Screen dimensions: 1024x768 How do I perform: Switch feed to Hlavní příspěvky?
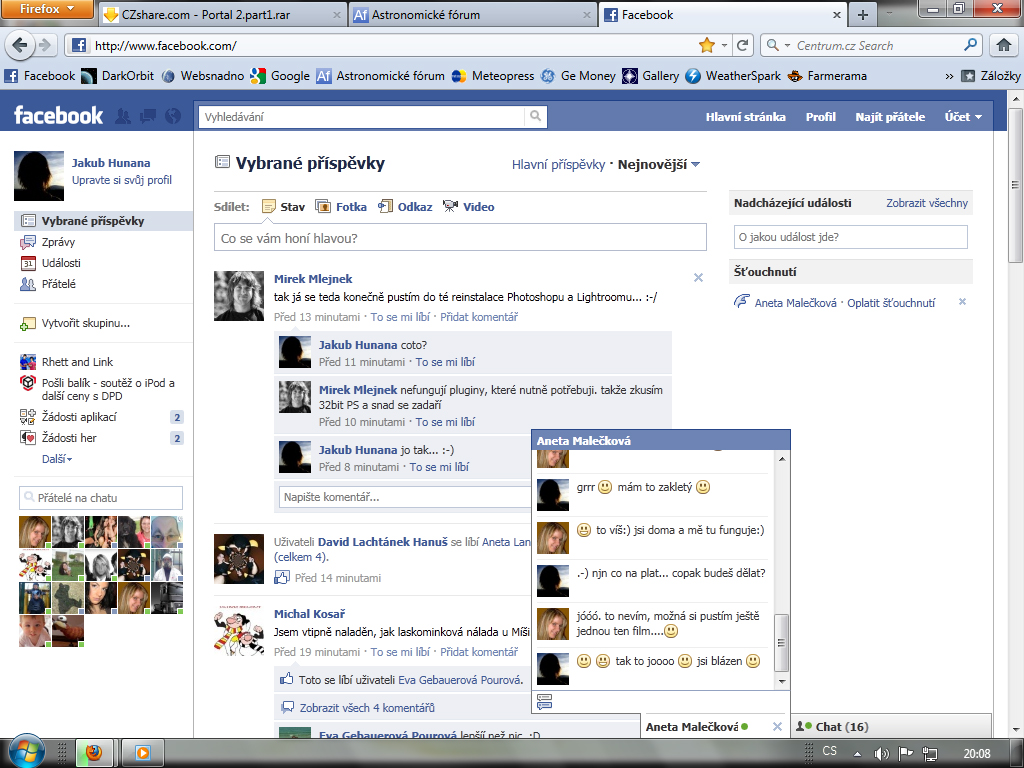pos(558,165)
